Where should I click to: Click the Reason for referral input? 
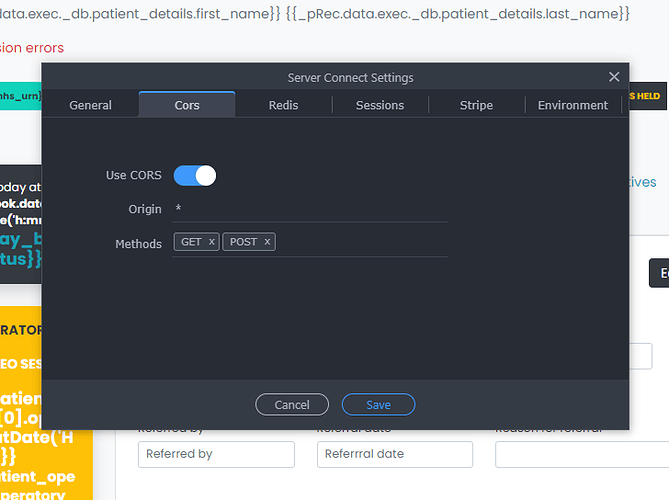(x=580, y=454)
